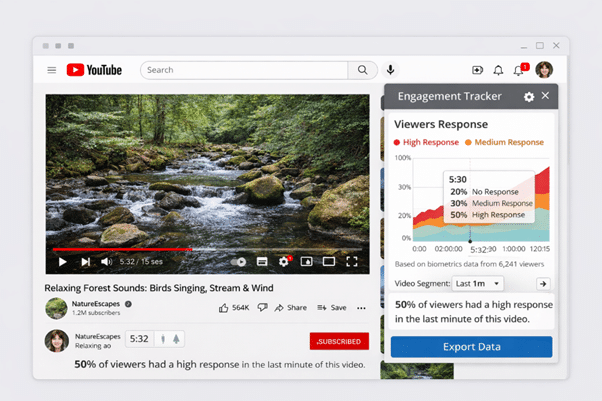Image resolution: width=602 pixels, height=401 pixels.
Task: Open the three-dot more actions menu
Action: pos(362,308)
